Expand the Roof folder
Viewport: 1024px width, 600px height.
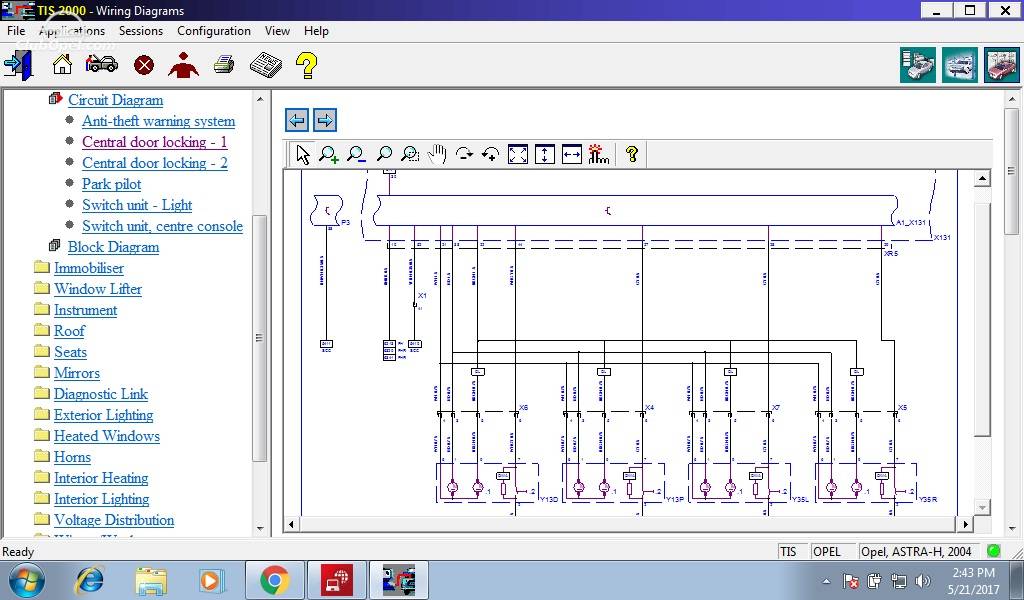(69, 331)
